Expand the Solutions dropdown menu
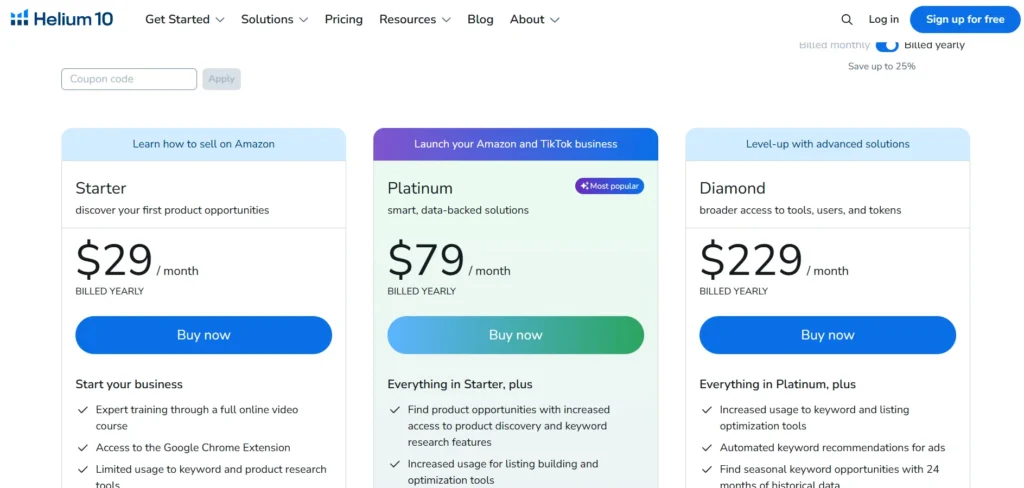 (274, 19)
